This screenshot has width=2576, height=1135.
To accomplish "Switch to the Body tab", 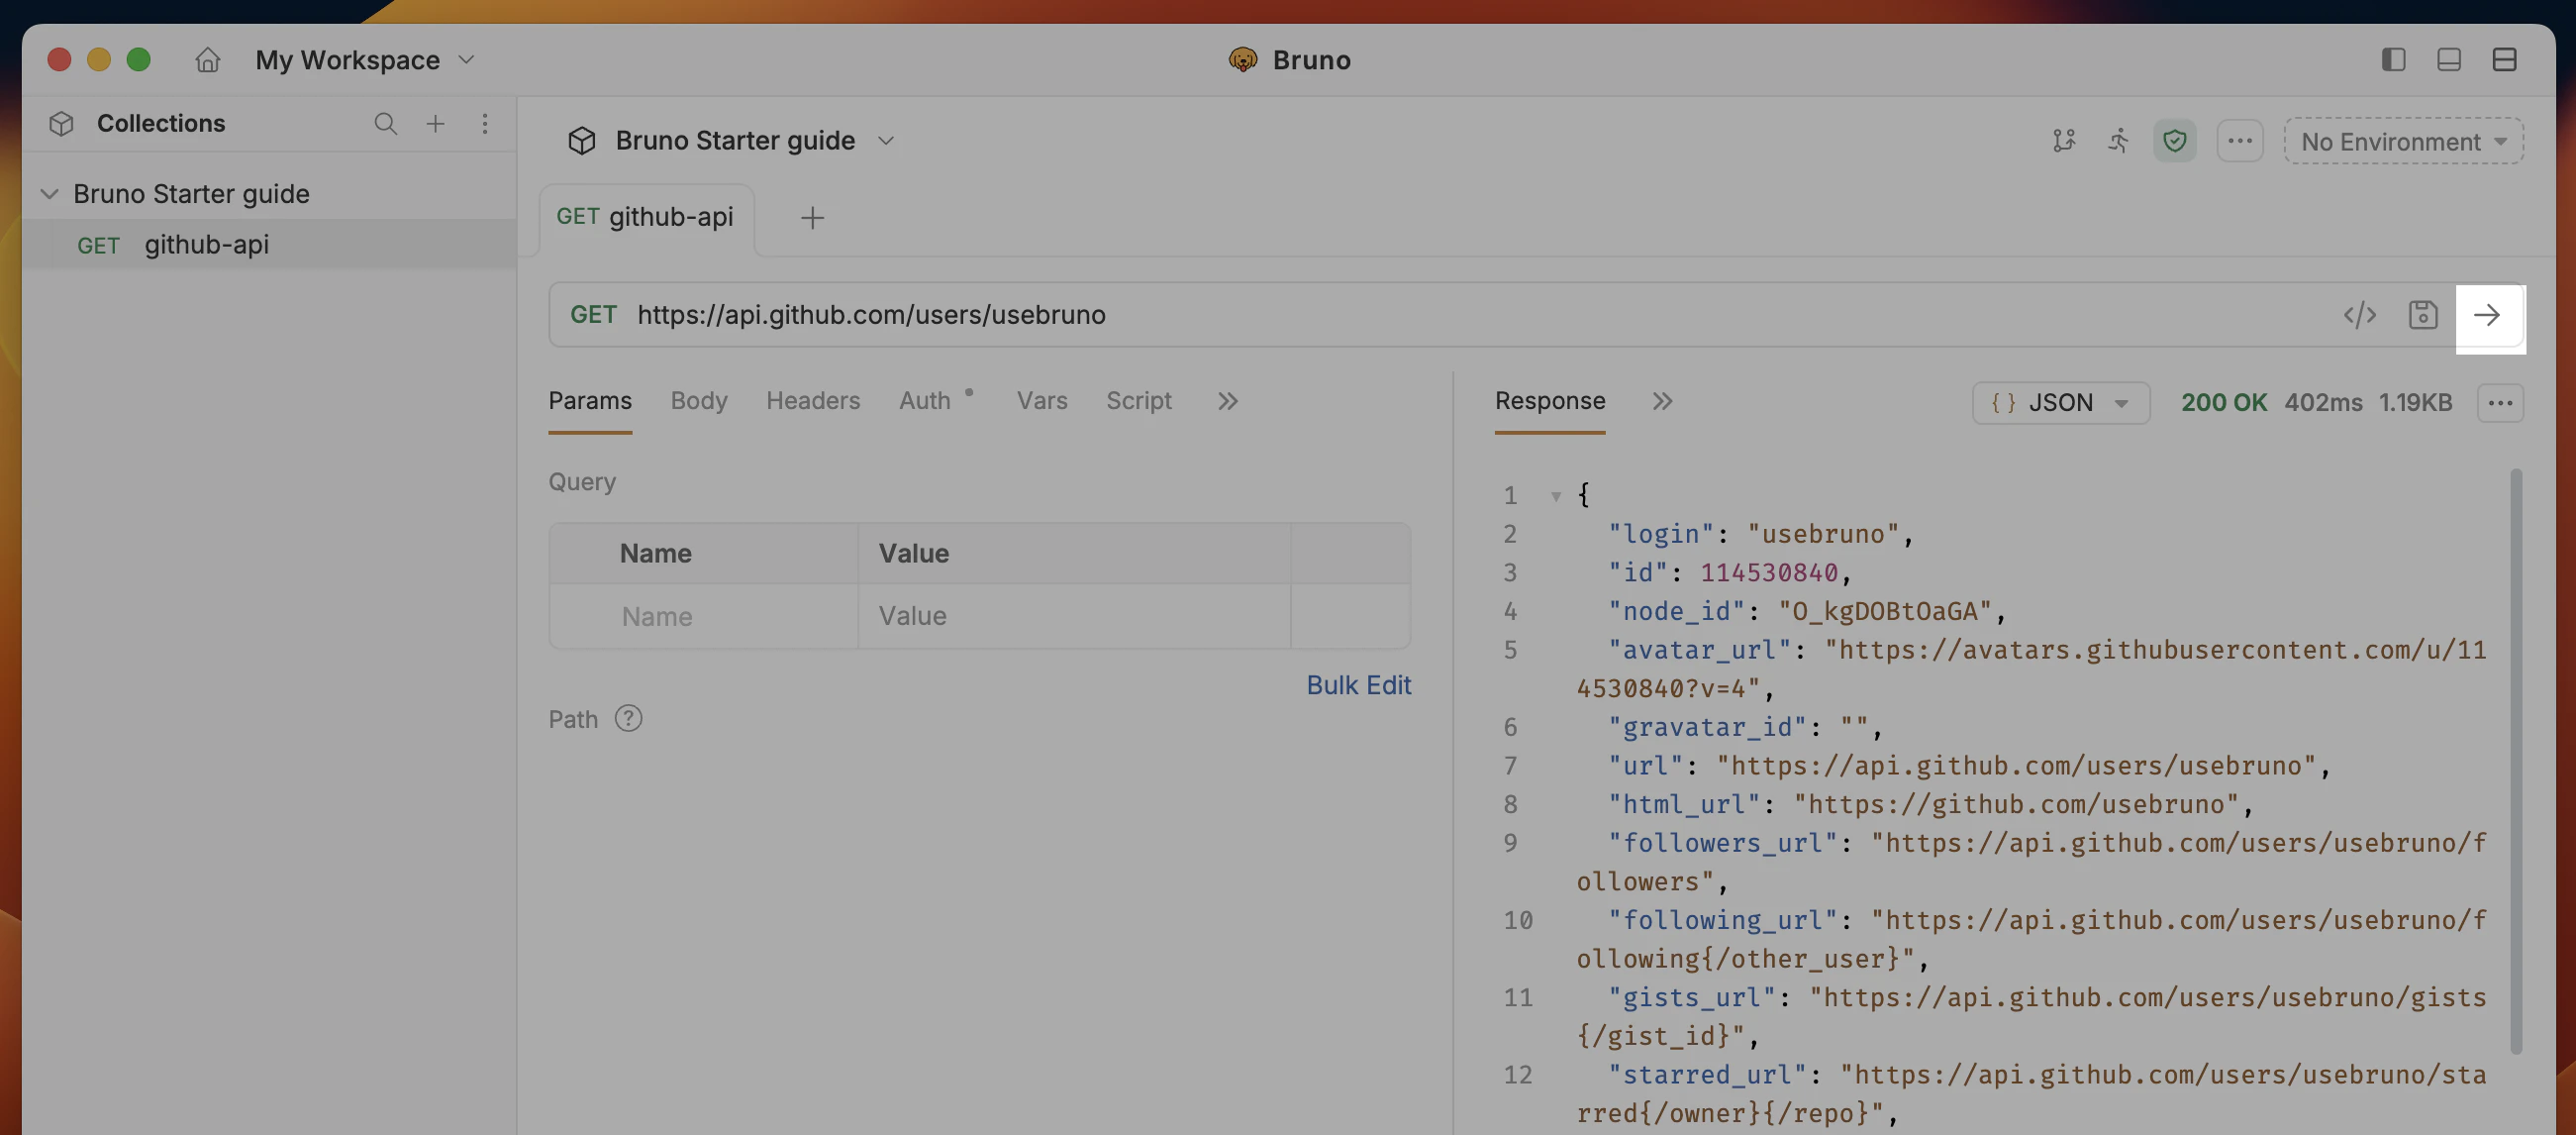I will pyautogui.click(x=698, y=401).
